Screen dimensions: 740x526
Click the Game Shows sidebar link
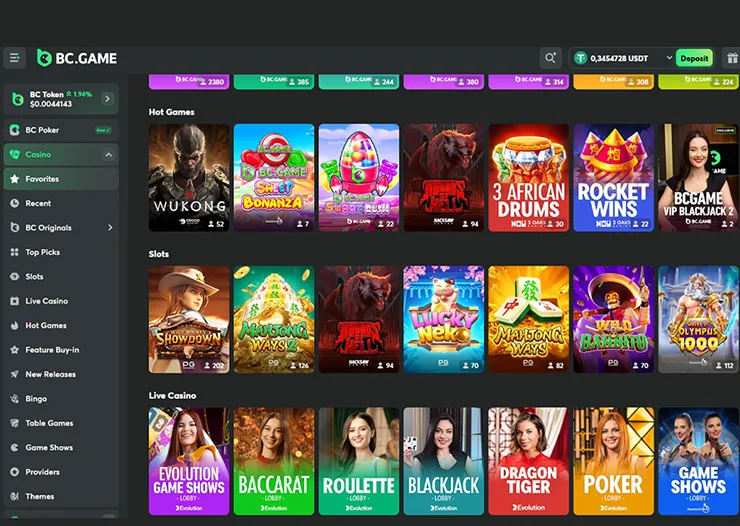[x=61, y=447]
